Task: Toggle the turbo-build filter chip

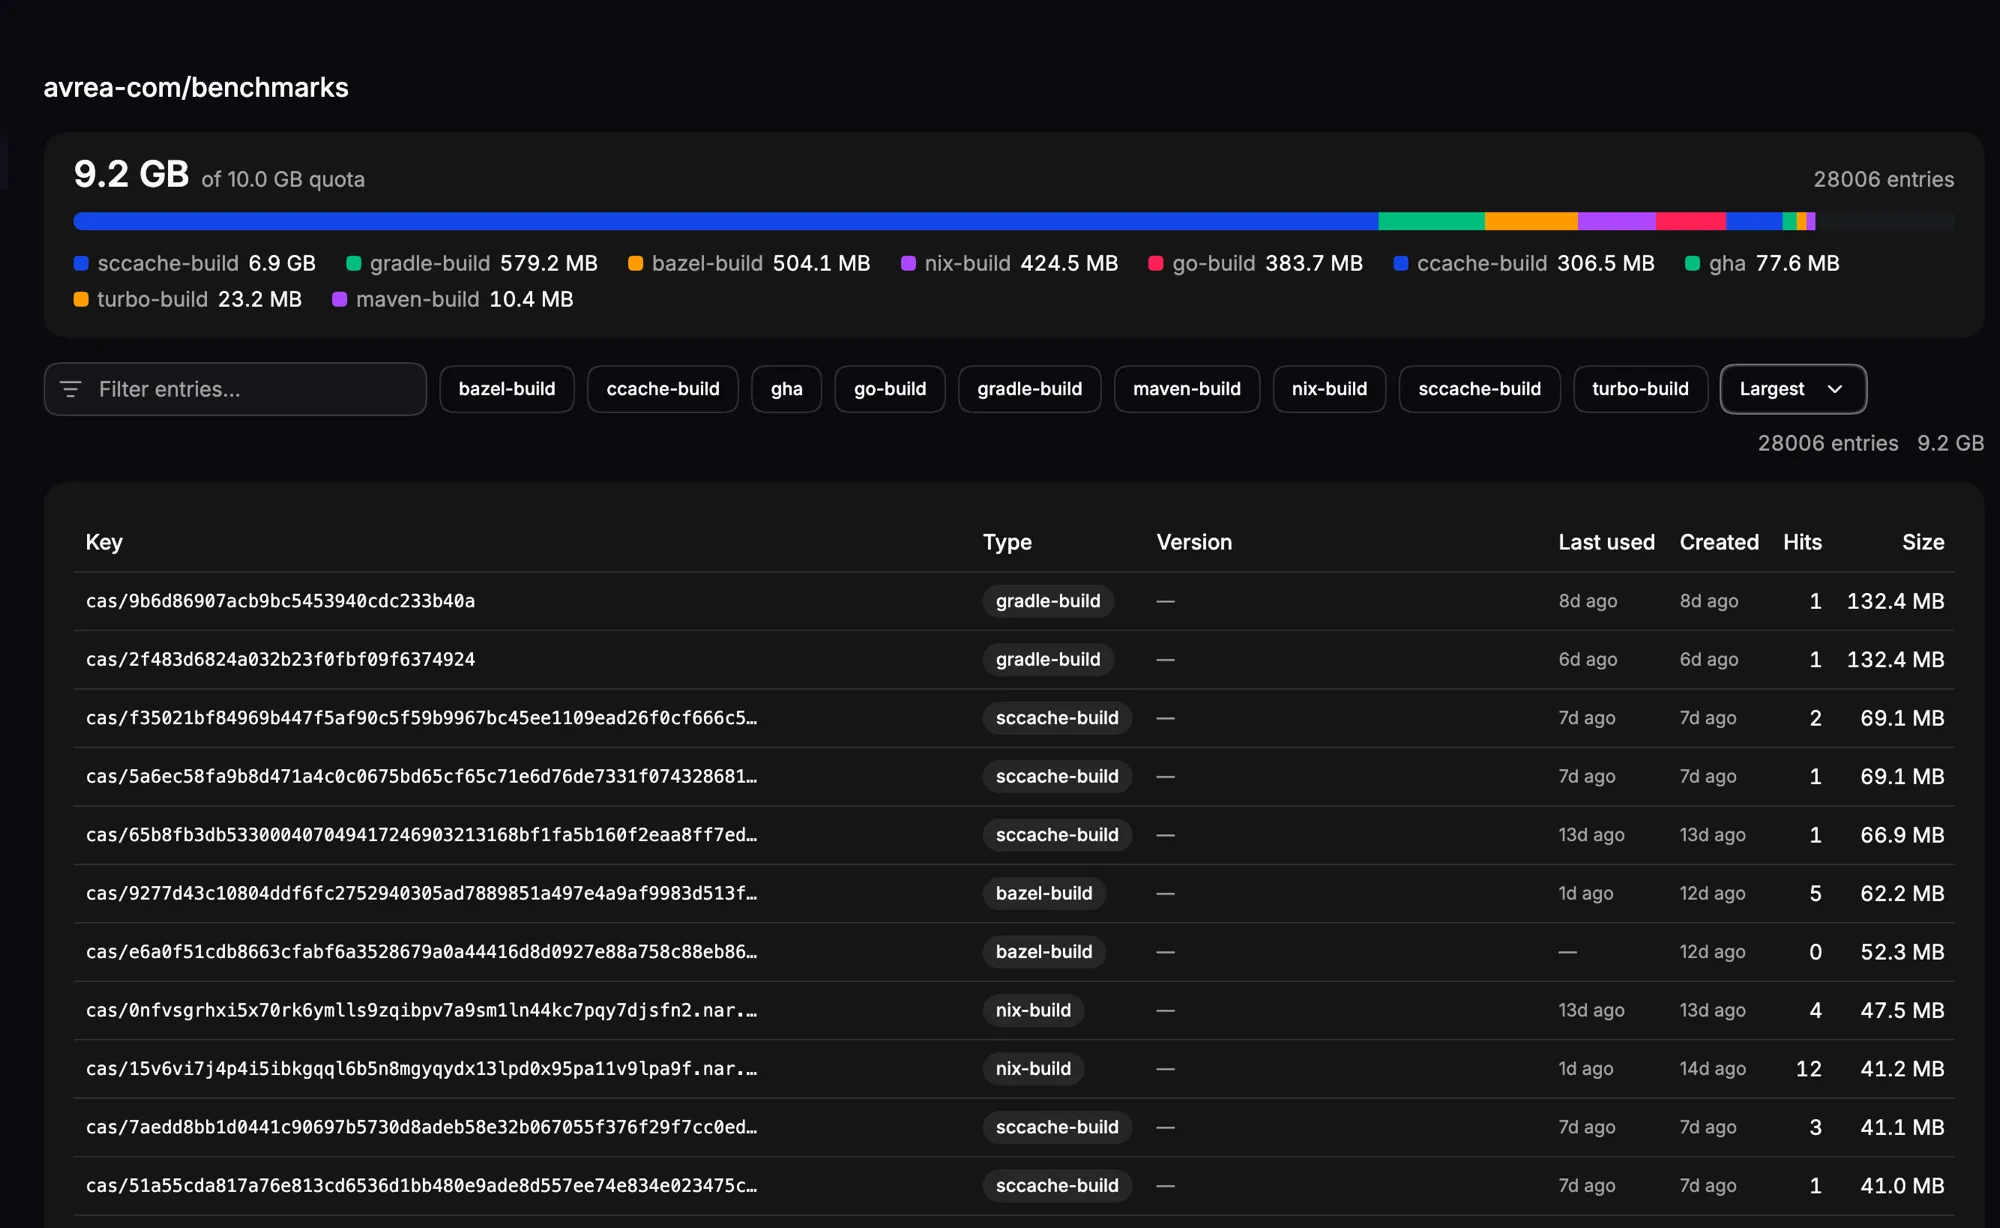Action: (1641, 389)
